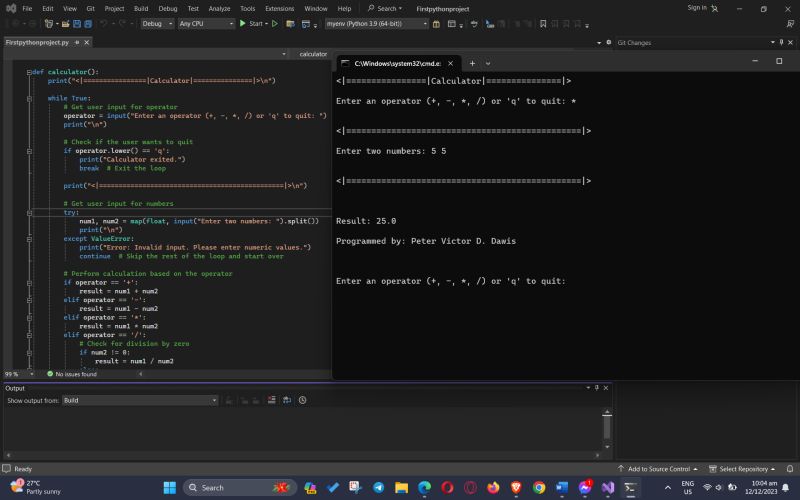Open the terminal tab dropdown chevron

point(488,63)
